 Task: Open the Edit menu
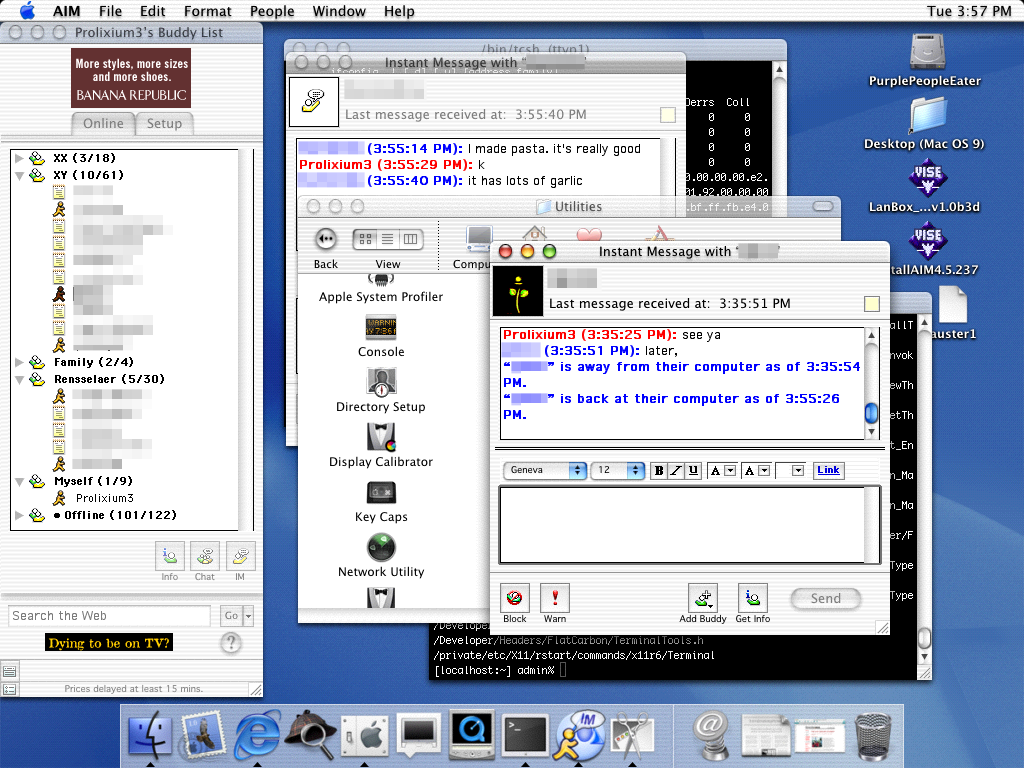click(x=152, y=11)
